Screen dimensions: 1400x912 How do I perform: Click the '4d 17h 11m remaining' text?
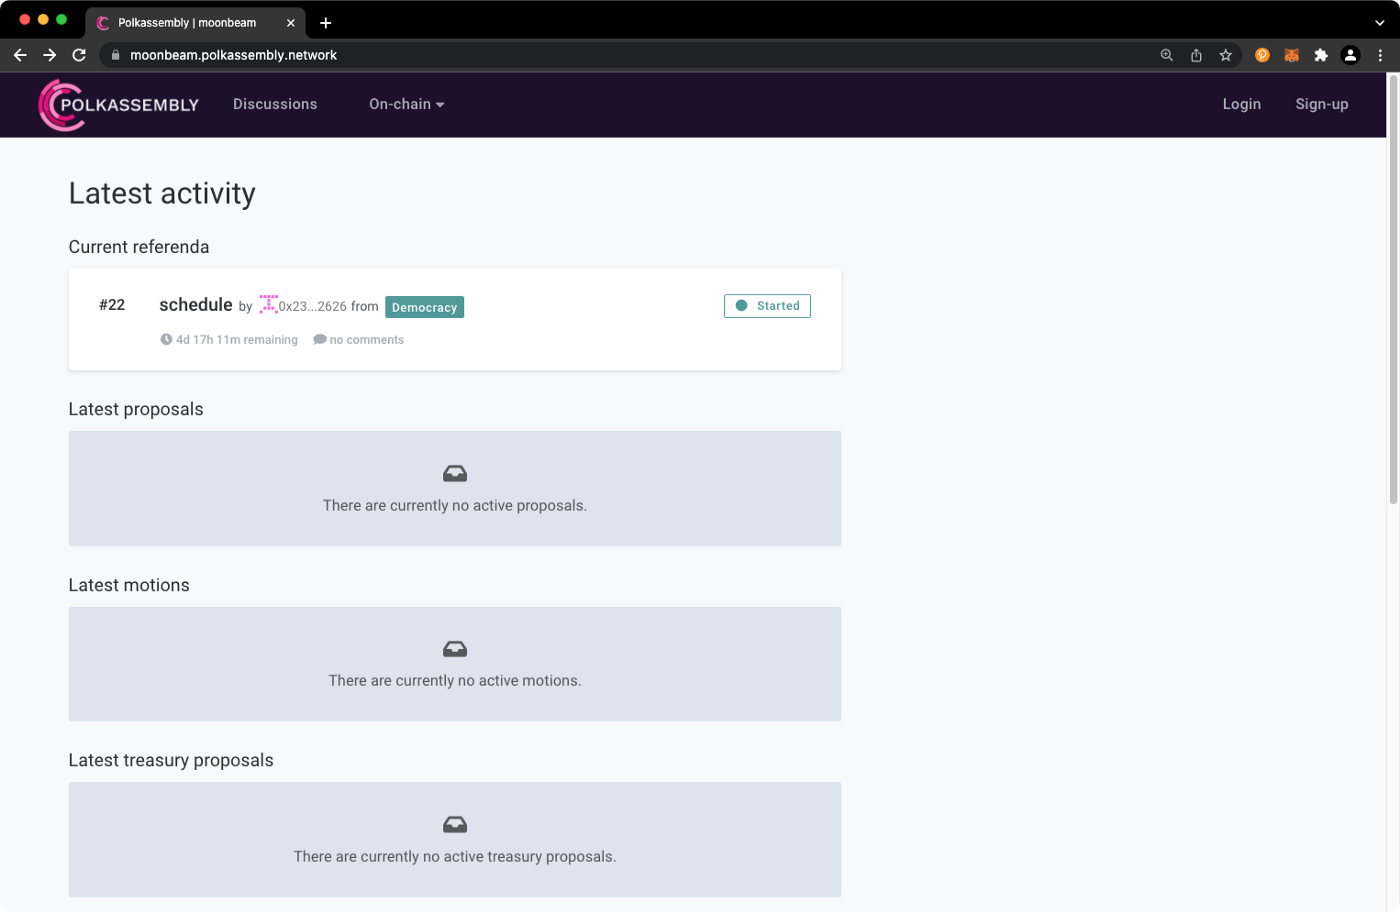pyautogui.click(x=237, y=340)
